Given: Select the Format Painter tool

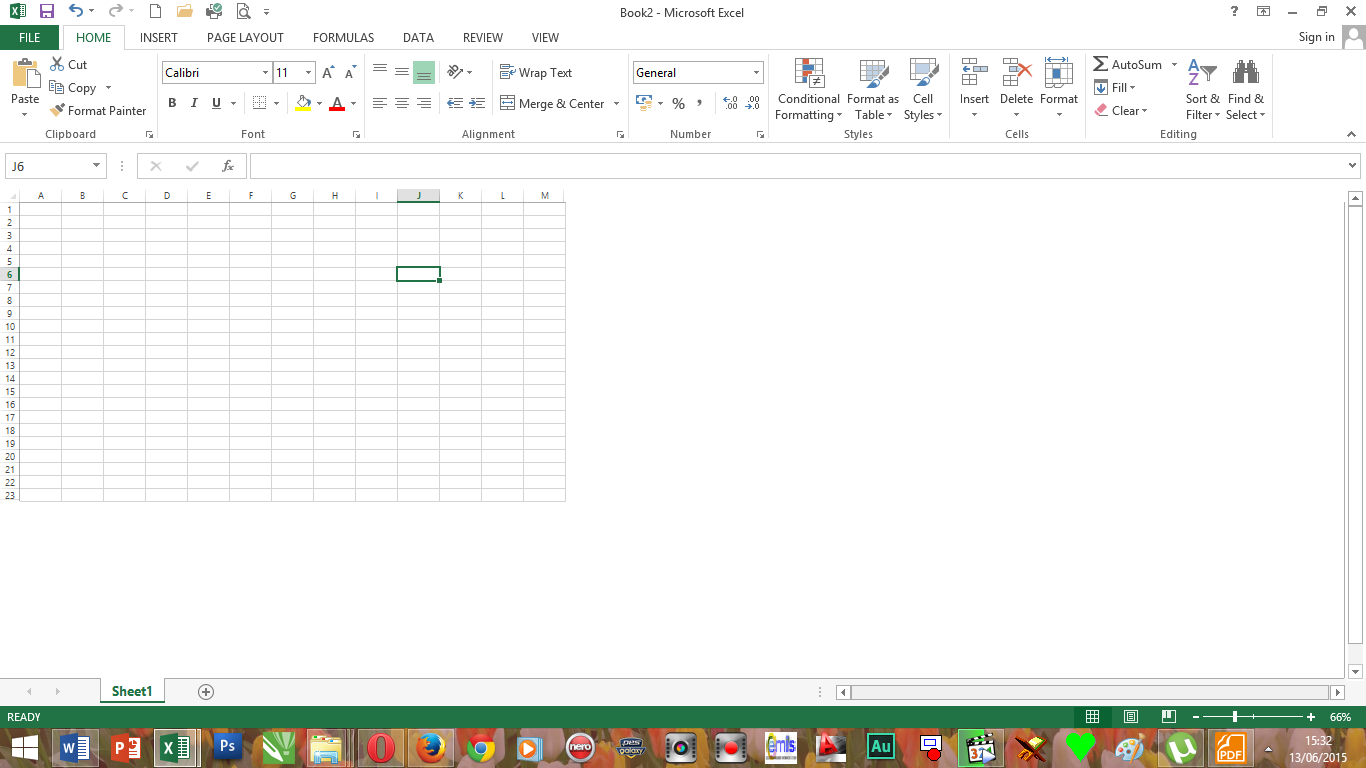Looking at the screenshot, I should point(97,110).
